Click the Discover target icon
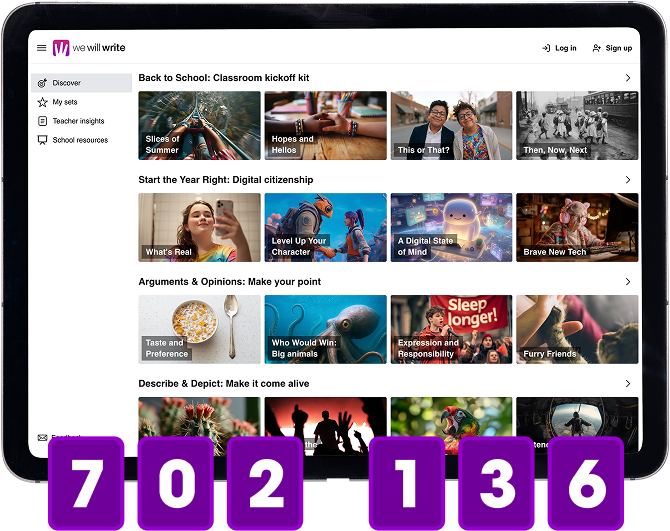Viewport: 670px width, 531px height. pyautogui.click(x=42, y=83)
